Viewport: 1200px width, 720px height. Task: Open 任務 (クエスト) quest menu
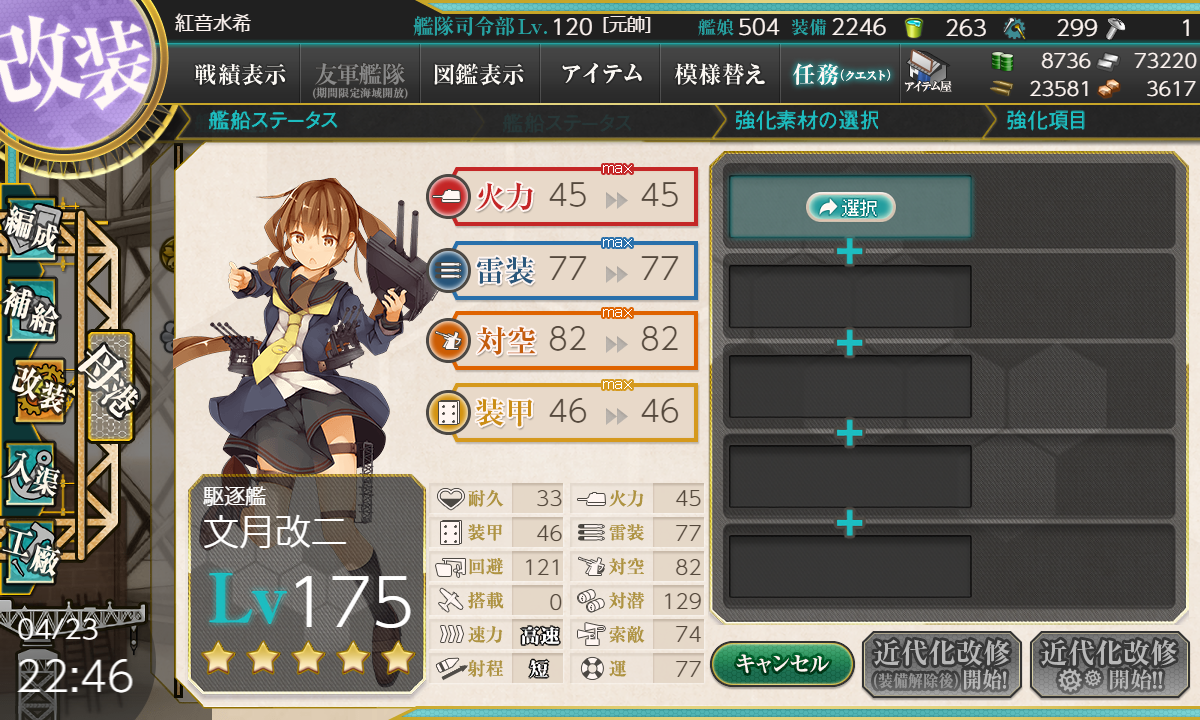click(x=838, y=75)
